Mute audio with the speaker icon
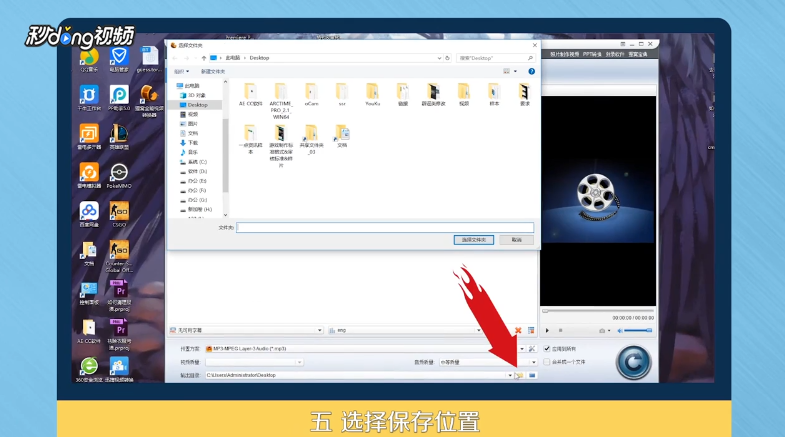The height and width of the screenshot is (437, 785). 620,330
